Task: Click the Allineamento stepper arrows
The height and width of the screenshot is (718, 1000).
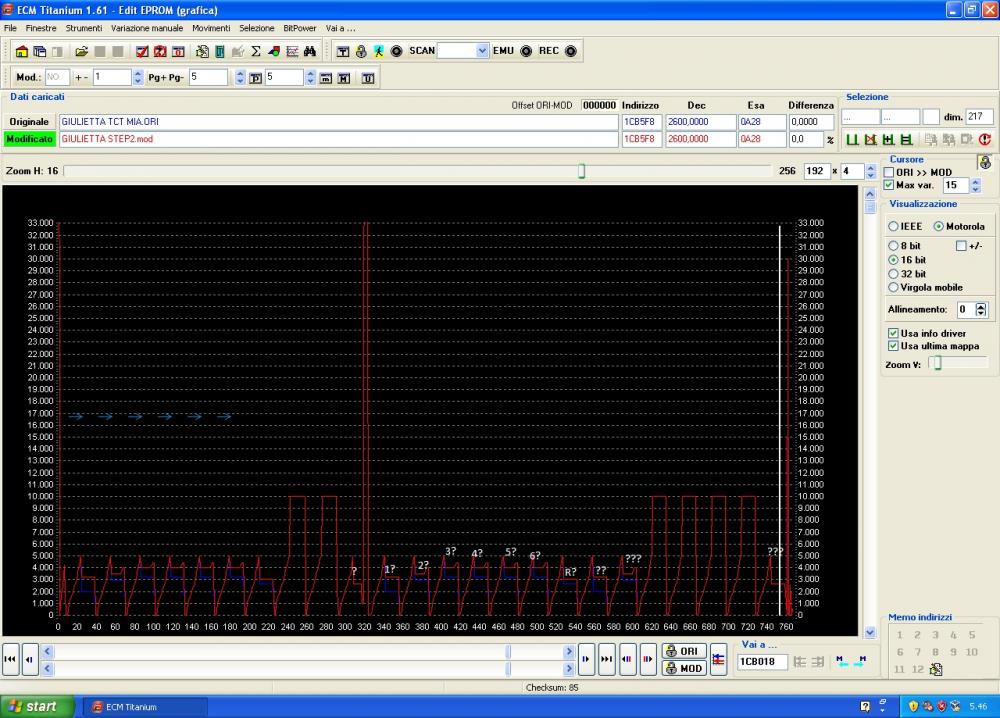Action: (981, 309)
